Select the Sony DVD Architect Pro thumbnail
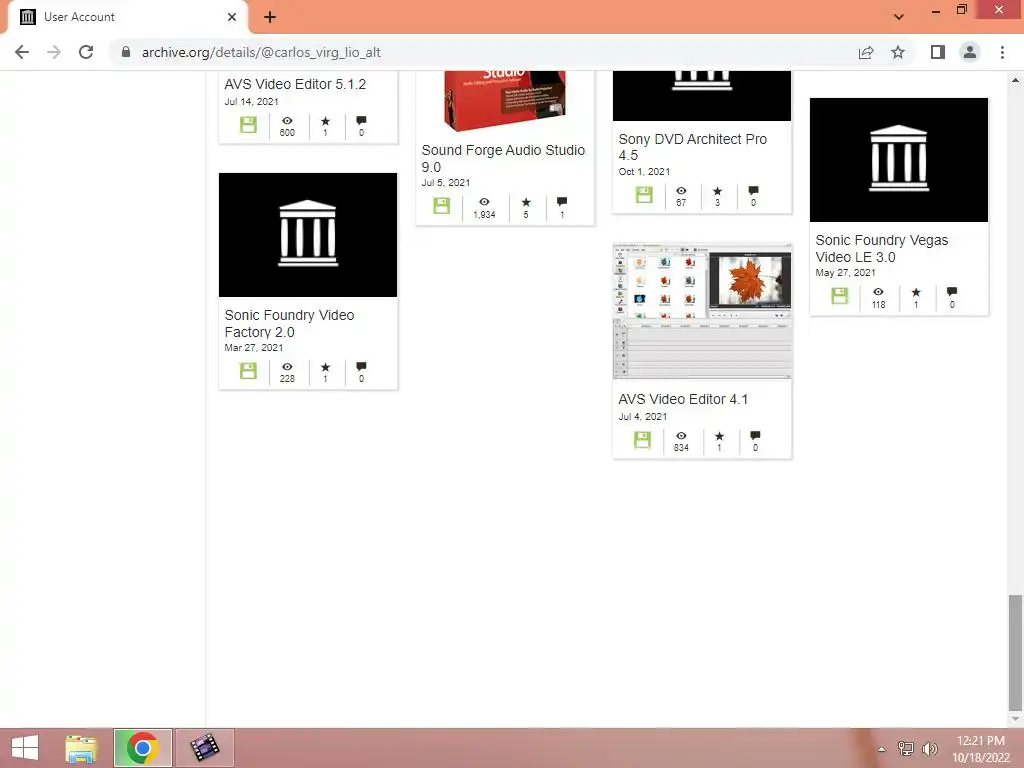1024x768 pixels. (x=701, y=95)
